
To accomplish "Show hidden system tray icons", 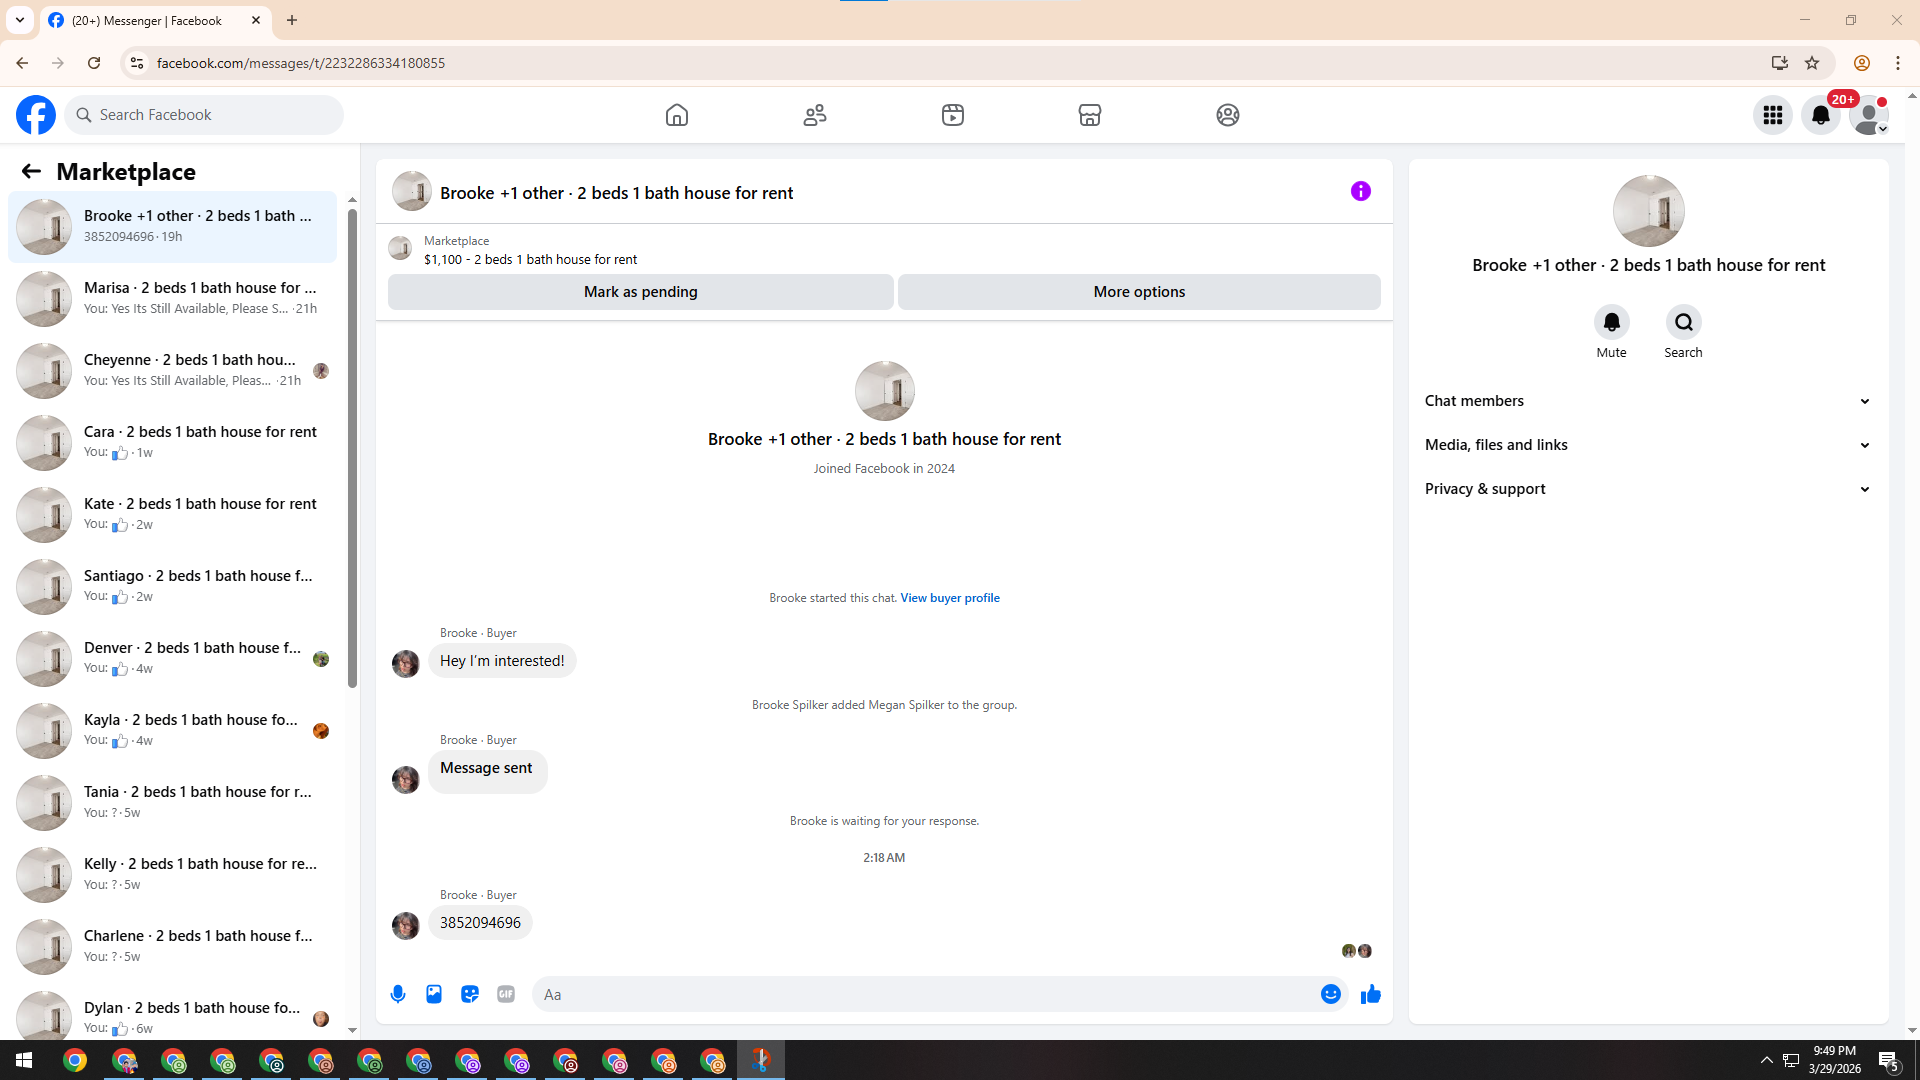I will pyautogui.click(x=1766, y=1060).
